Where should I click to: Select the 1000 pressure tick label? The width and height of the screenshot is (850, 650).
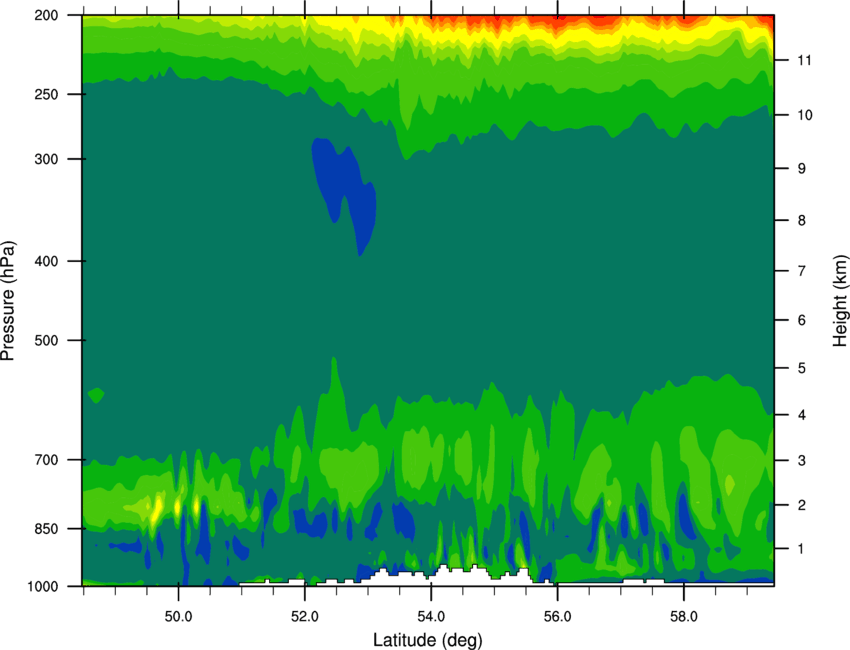point(43,586)
